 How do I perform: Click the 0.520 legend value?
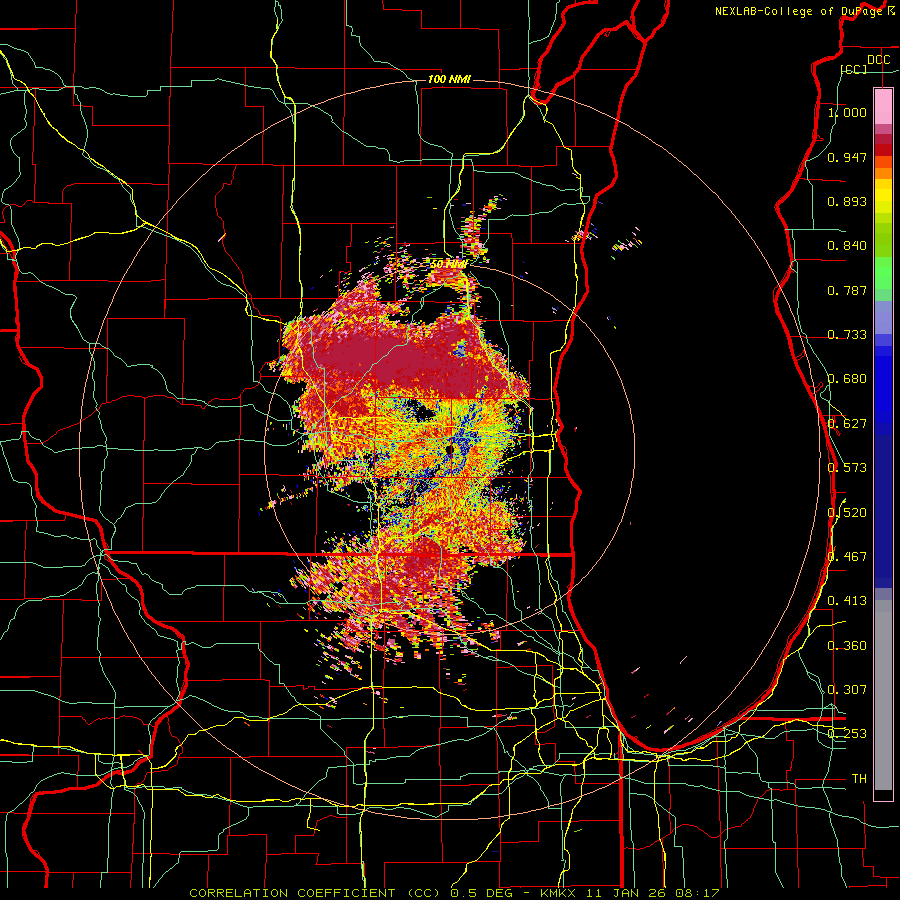[847, 512]
